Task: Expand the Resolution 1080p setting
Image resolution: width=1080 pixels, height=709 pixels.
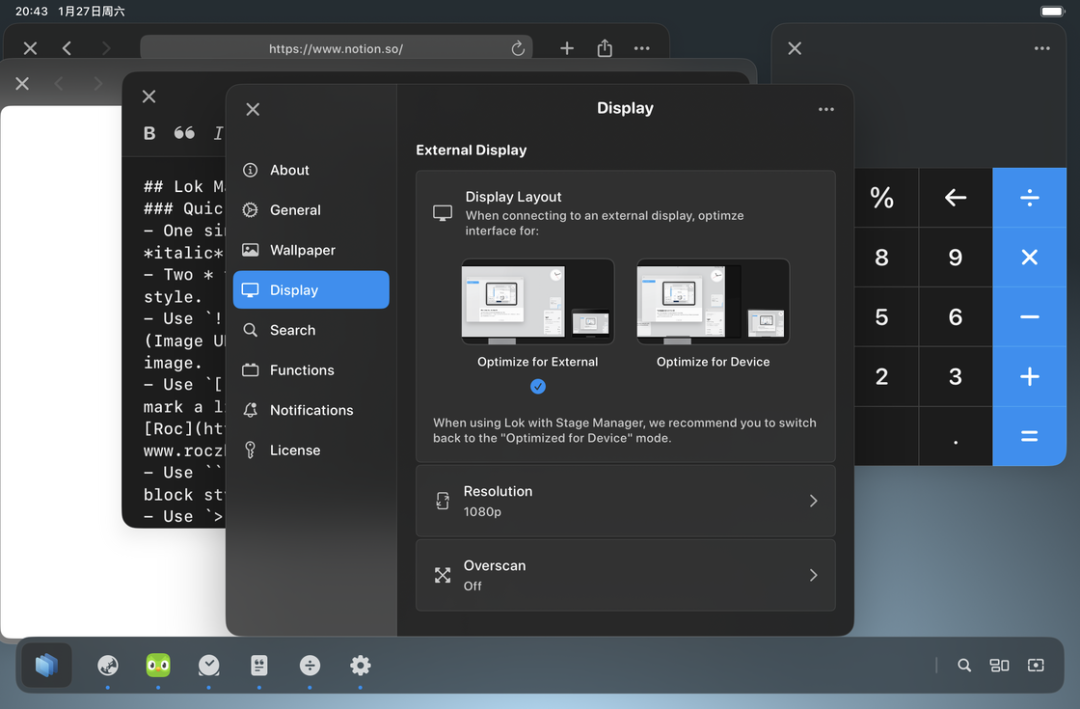Action: (625, 501)
